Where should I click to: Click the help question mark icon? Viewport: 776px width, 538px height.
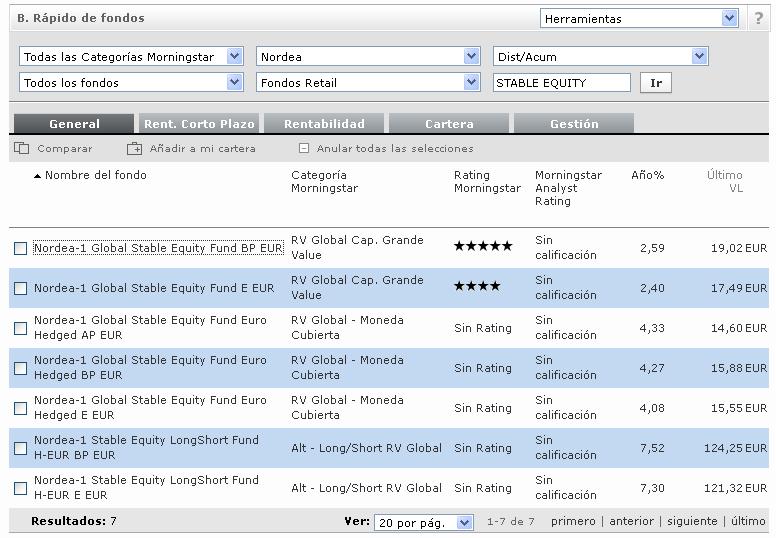pos(759,18)
